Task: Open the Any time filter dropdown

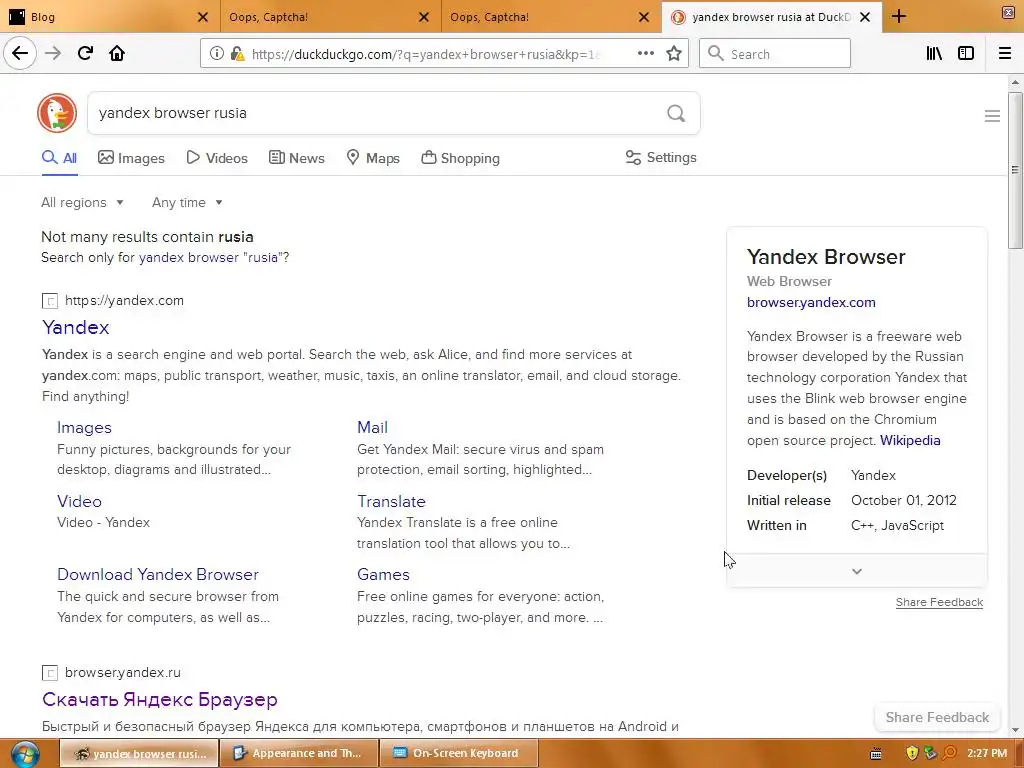Action: coord(187,202)
